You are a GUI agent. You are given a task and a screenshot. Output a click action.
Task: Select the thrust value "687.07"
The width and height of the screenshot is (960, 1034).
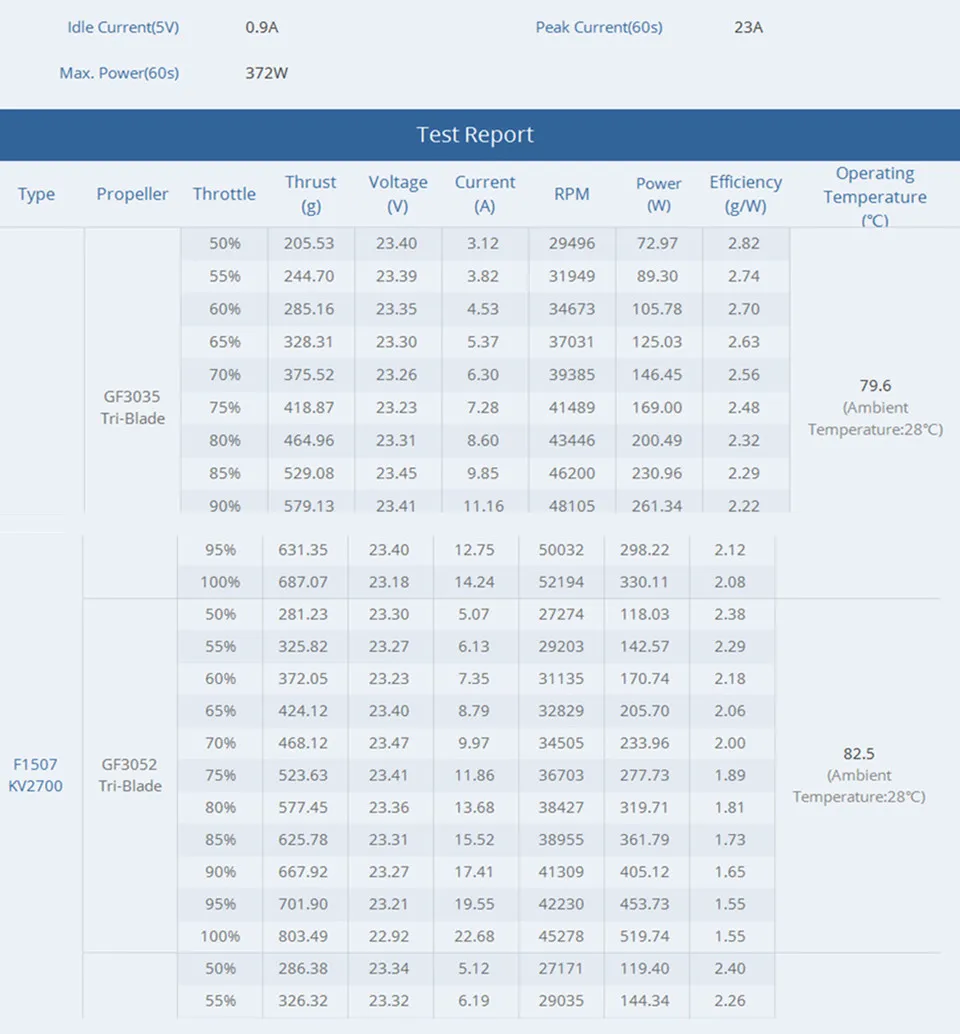303,582
